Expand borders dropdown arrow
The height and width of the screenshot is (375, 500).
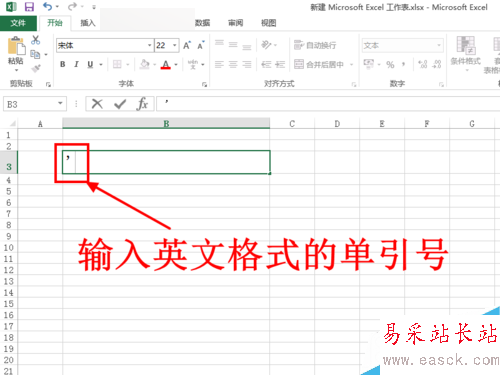click(128, 64)
